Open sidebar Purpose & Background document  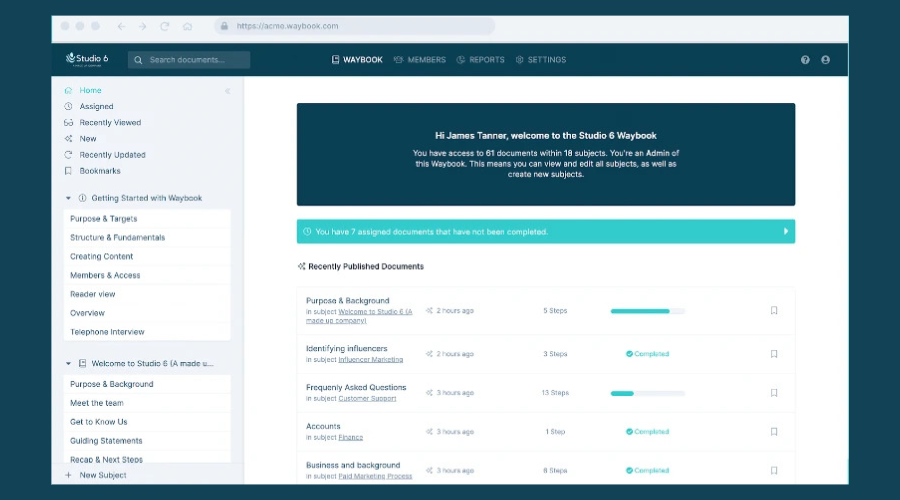(147, 384)
